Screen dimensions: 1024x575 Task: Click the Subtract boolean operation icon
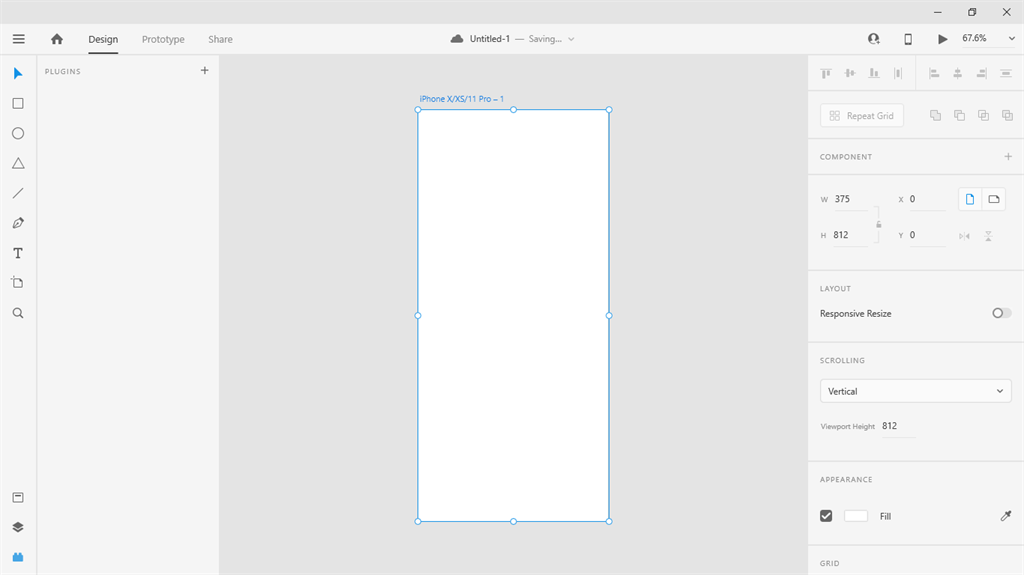click(959, 116)
